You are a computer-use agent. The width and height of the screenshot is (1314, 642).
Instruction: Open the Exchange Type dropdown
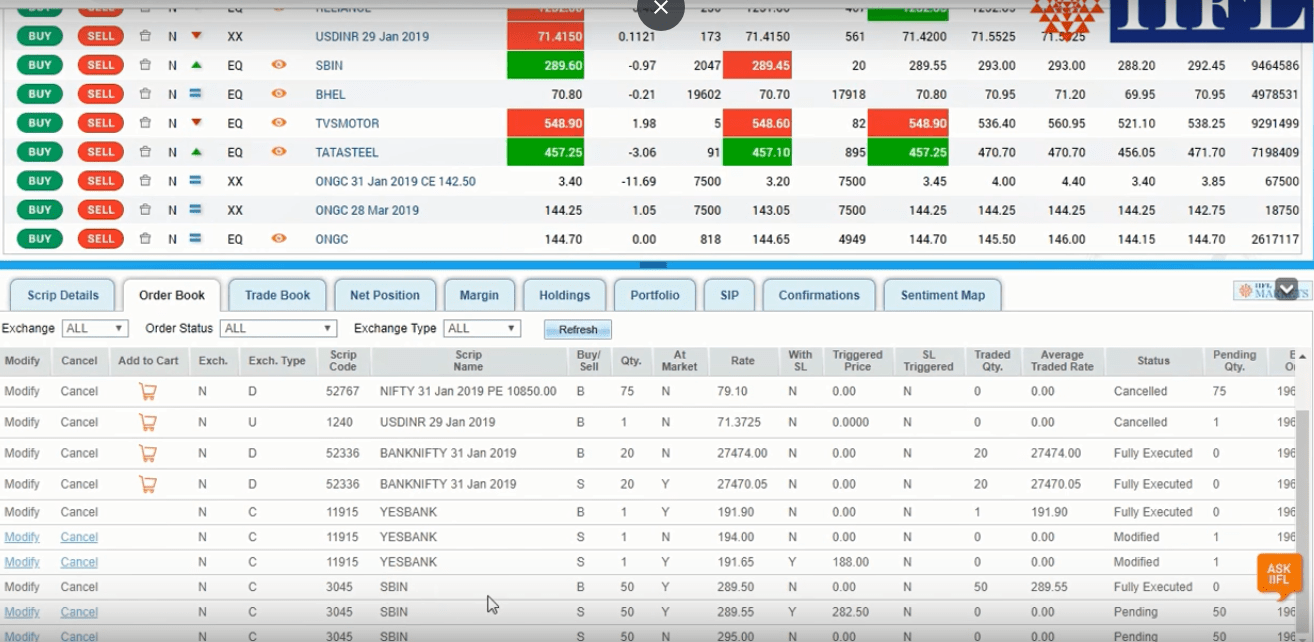(x=483, y=328)
